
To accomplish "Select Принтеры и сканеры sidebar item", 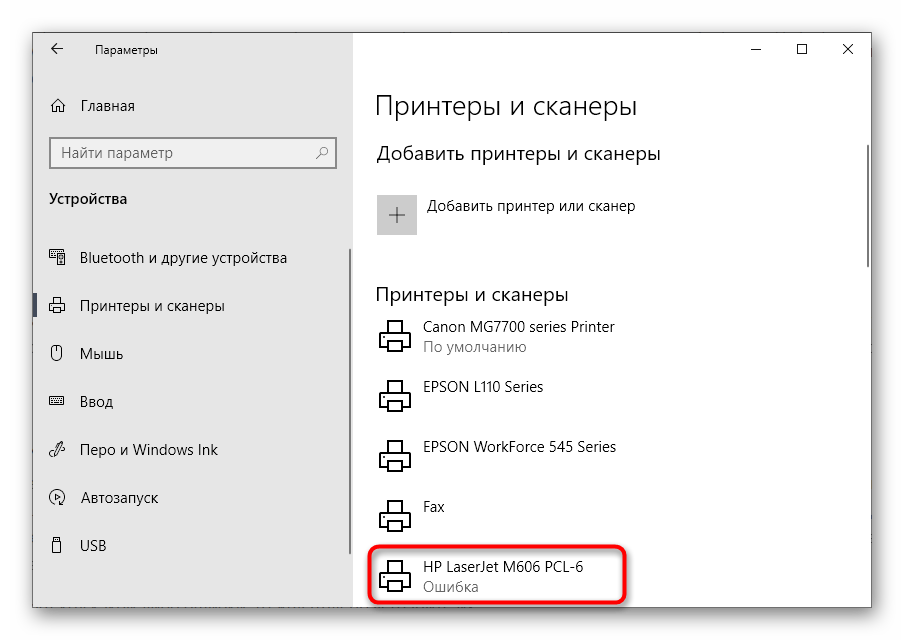I will coord(152,306).
